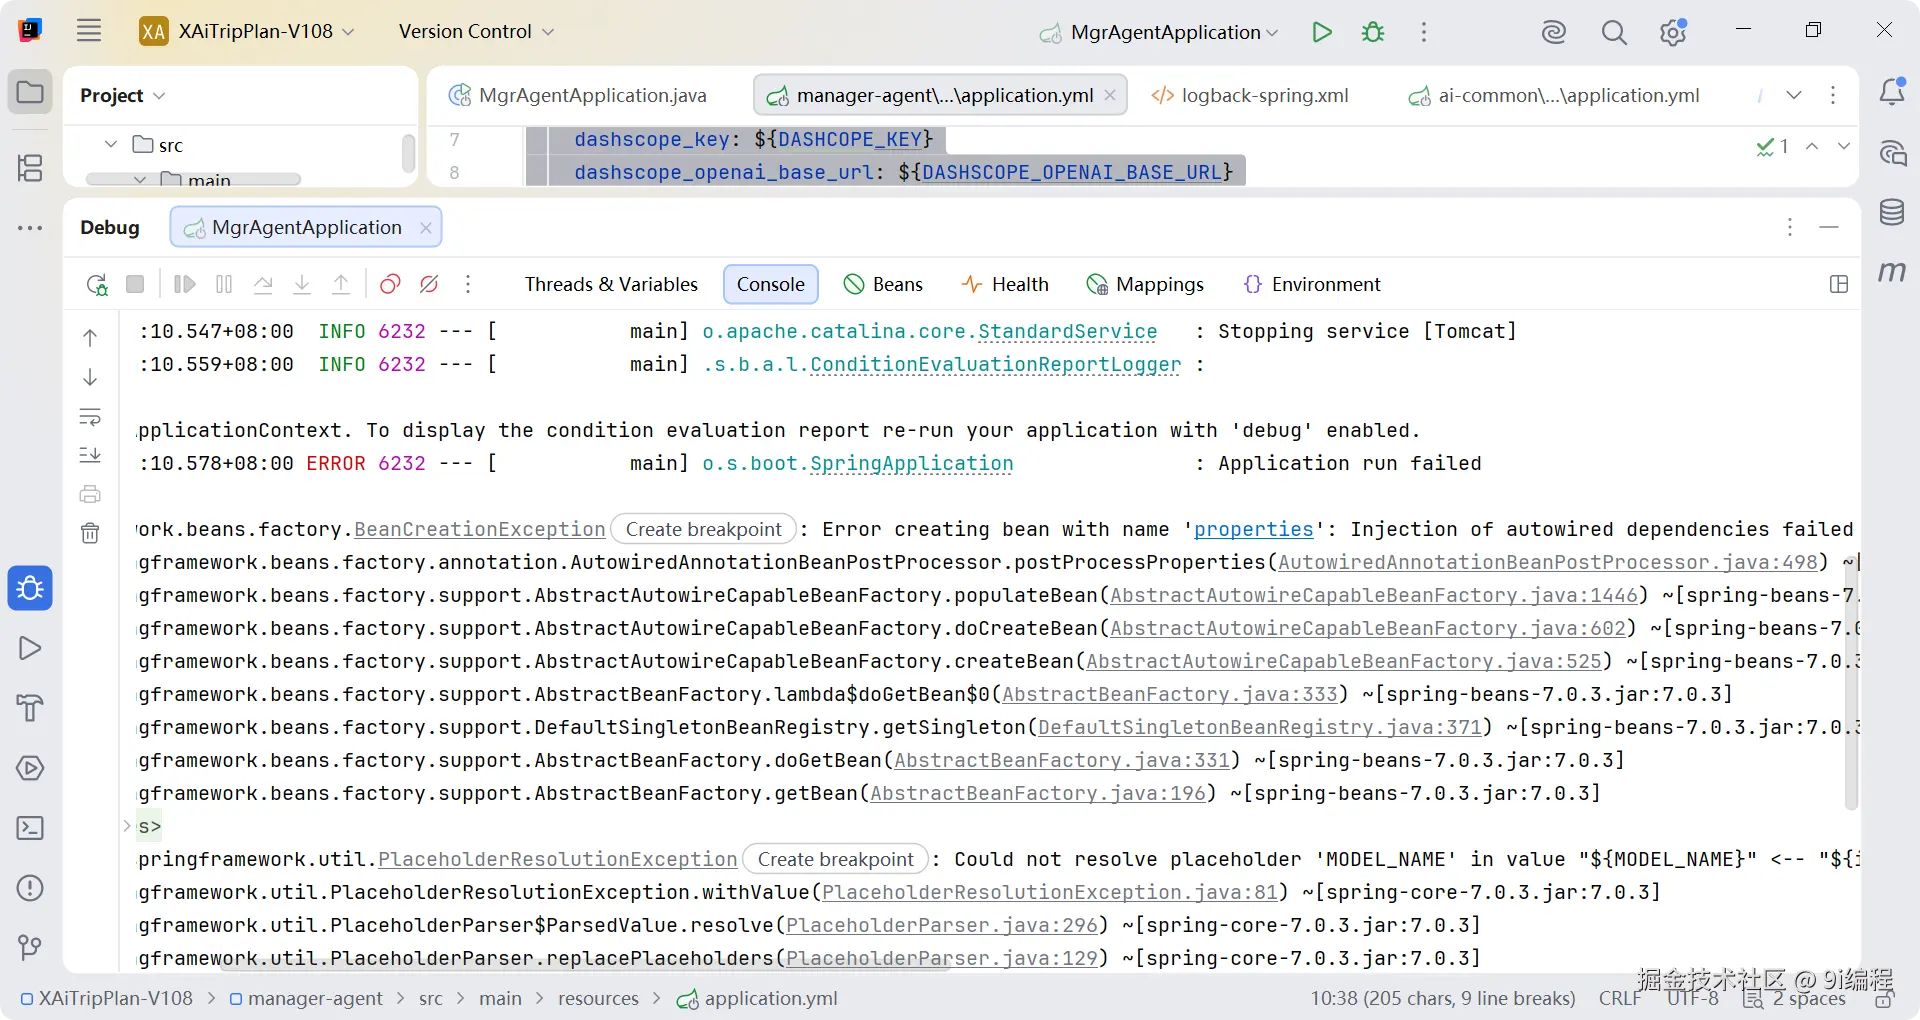Collapse the src folder in project tree

[x=111, y=144]
